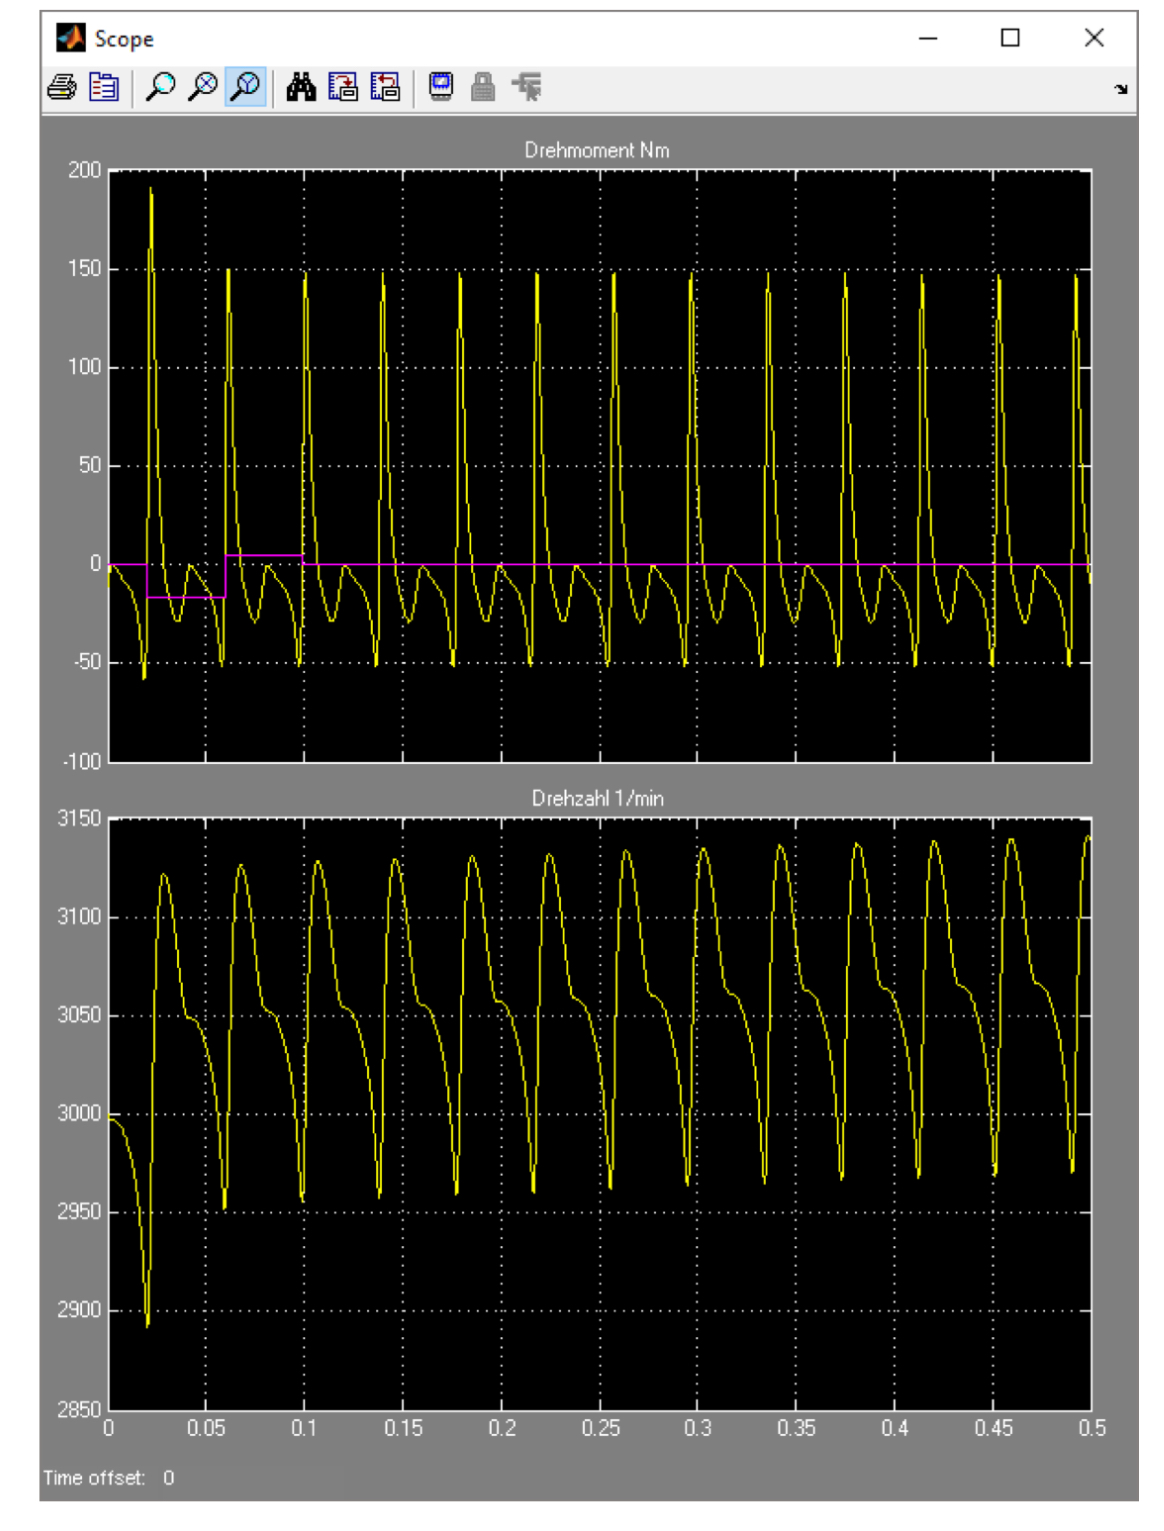Maximize the Scope window
Screen dimensions: 1164x1531
click(1010, 38)
